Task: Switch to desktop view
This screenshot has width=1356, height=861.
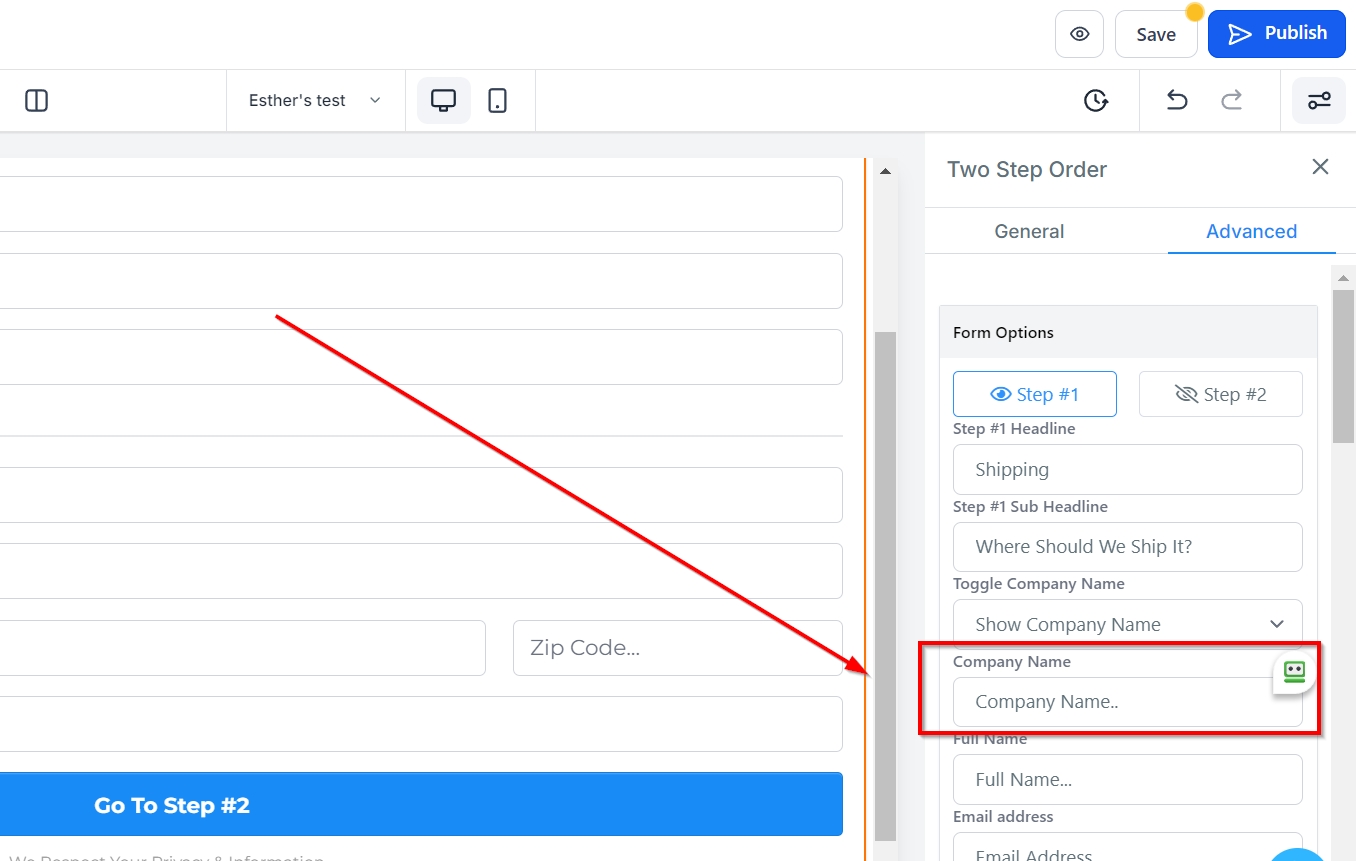Action: click(x=443, y=100)
